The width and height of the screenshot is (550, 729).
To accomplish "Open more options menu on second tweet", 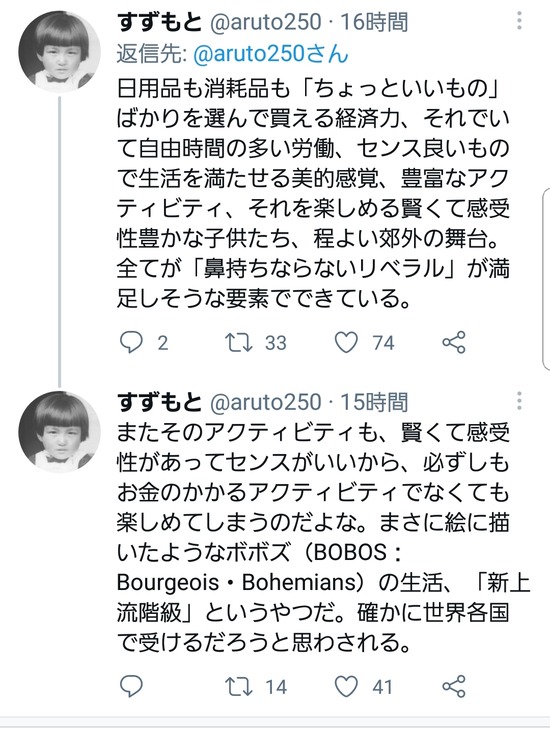I will click(x=519, y=401).
